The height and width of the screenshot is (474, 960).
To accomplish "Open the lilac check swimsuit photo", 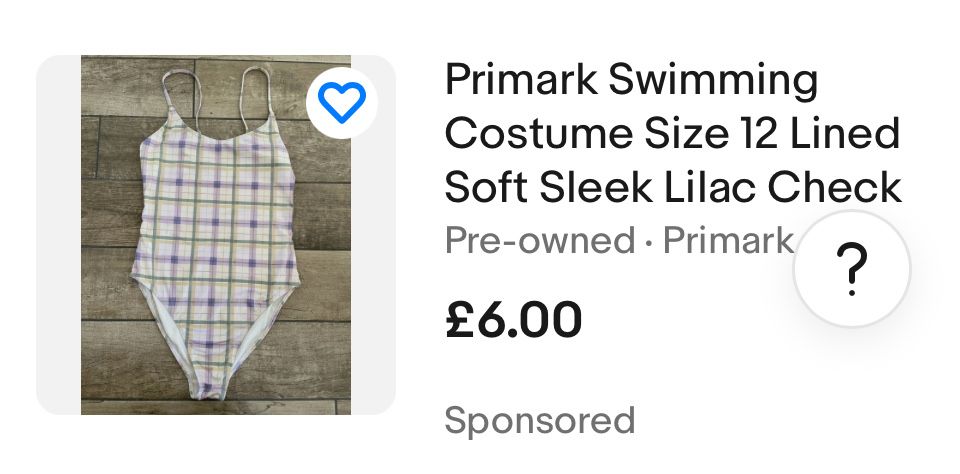I will (216, 235).
